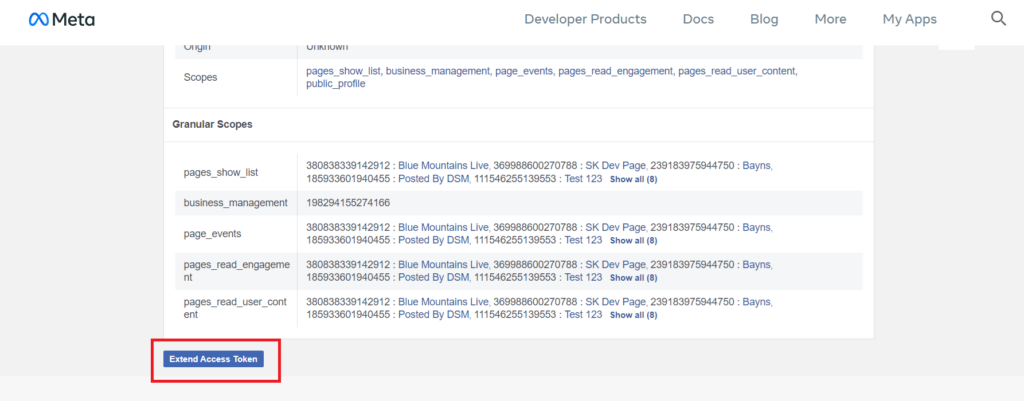
Task: Select the business_management row label
Action: click(x=236, y=203)
